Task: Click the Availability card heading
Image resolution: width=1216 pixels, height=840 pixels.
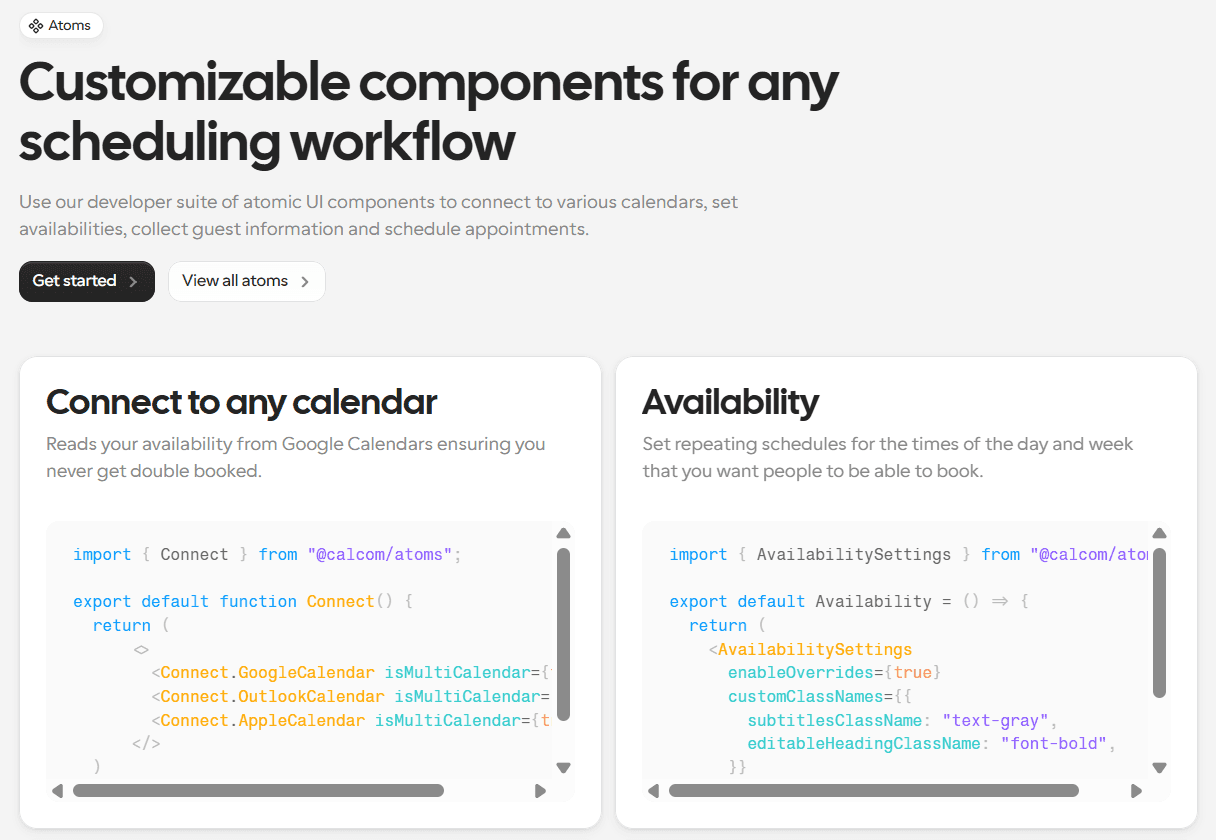Action: pos(731,402)
